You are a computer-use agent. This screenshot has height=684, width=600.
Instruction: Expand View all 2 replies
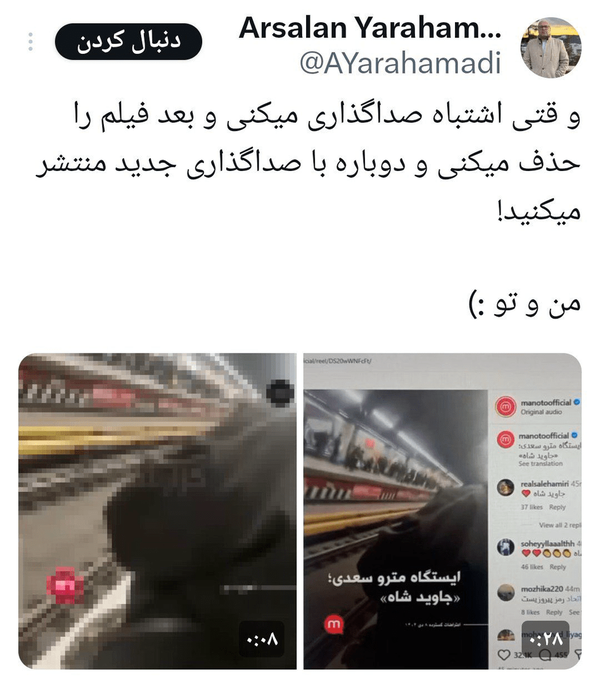click(x=560, y=525)
